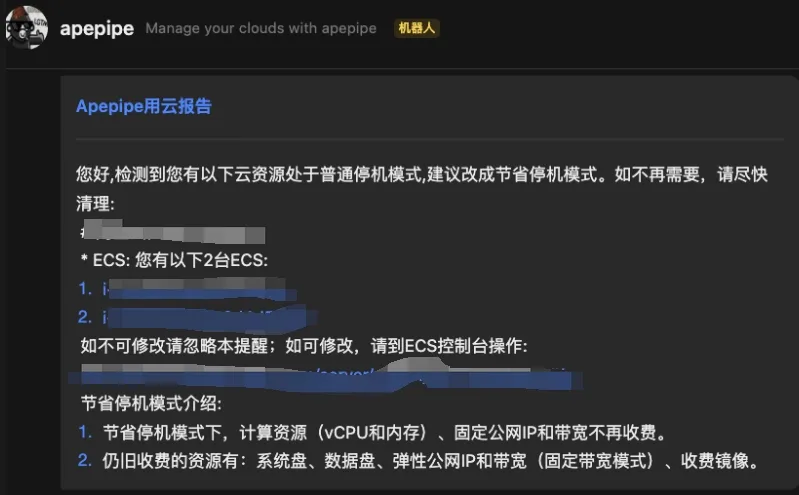Click the apepipe bot avatar image

[x=27, y=28]
